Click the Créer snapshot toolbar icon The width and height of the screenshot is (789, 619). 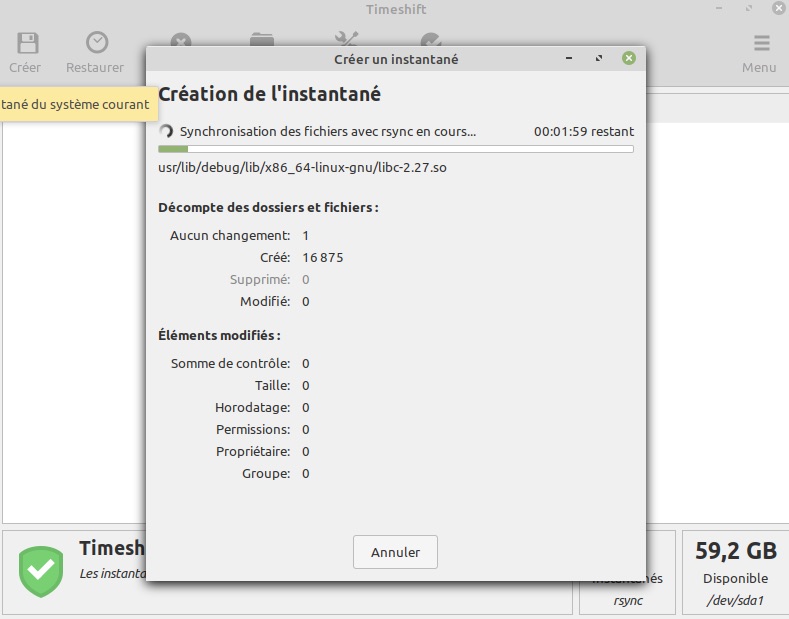pos(25,44)
